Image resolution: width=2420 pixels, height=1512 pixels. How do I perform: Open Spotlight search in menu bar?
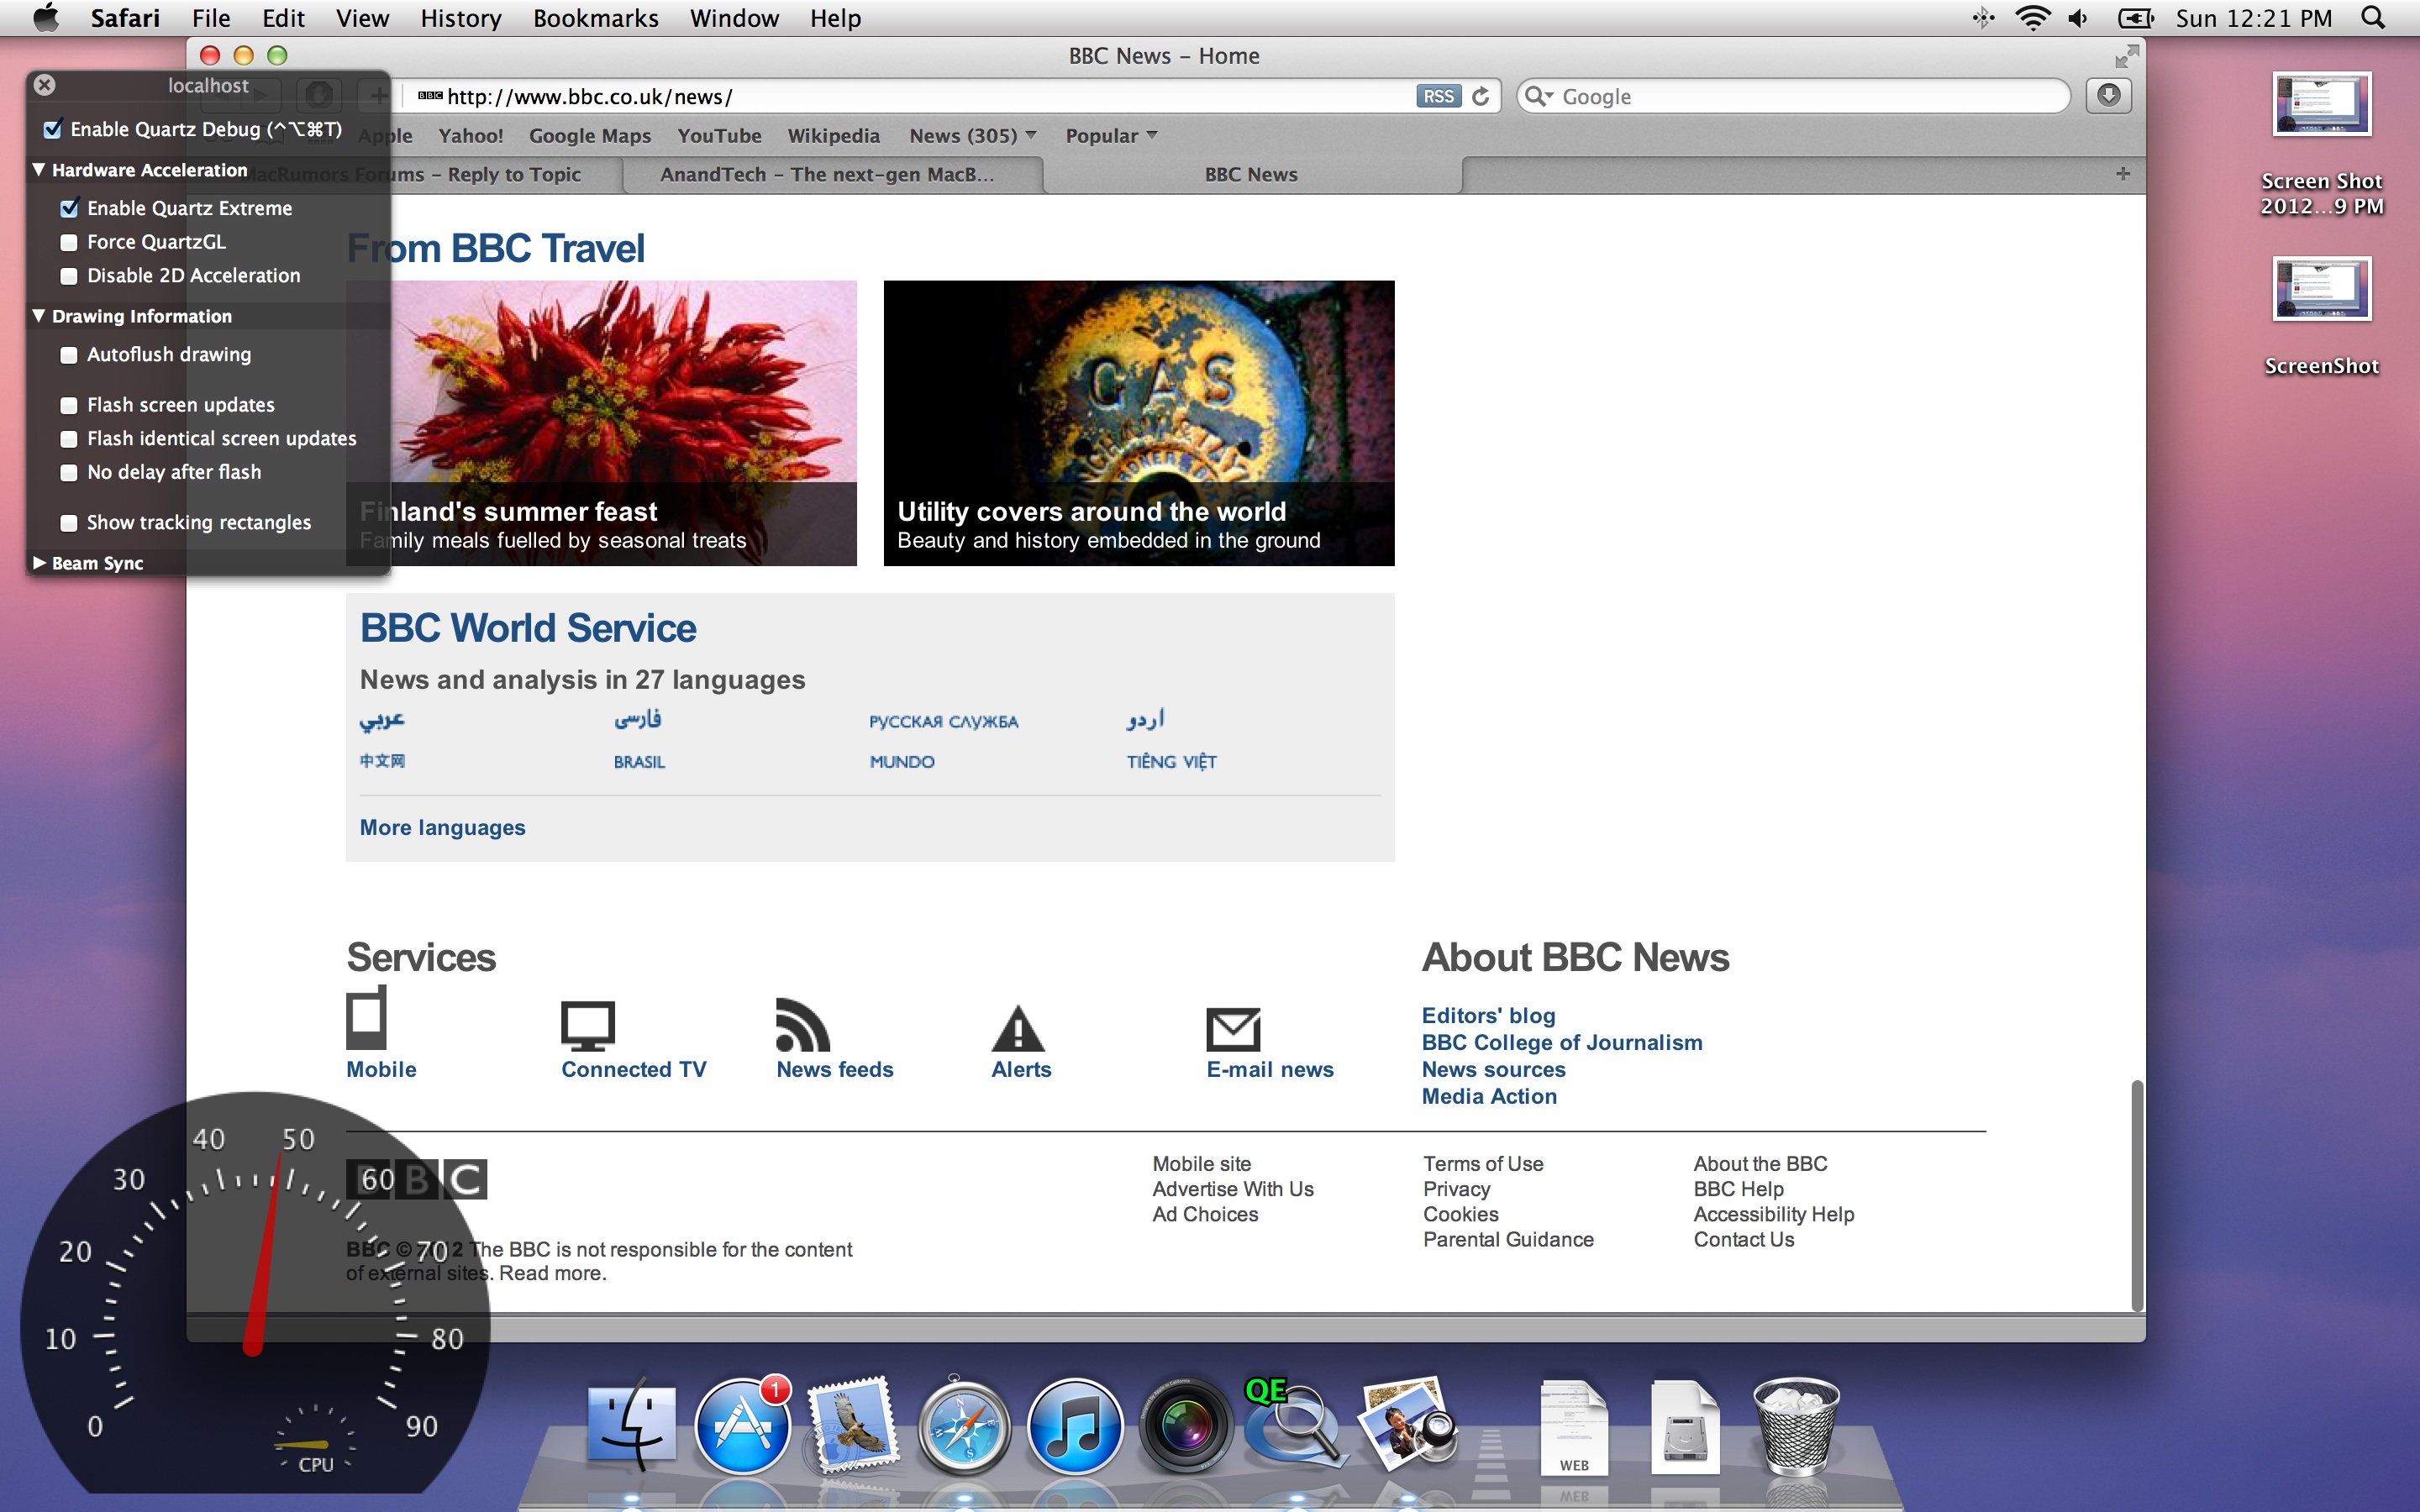2374,18
